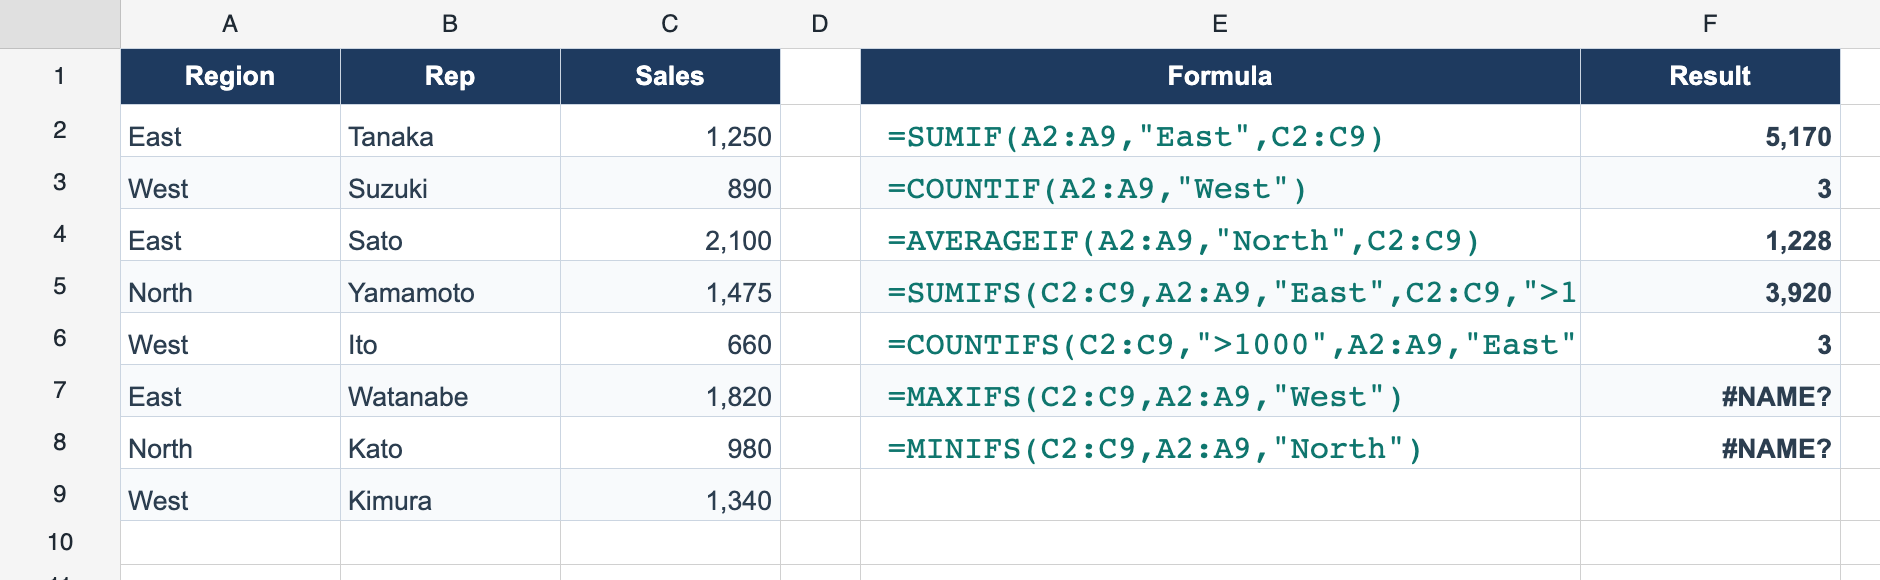Select cell containing Ito
Image resolution: width=1880 pixels, height=580 pixels.
click(450, 339)
